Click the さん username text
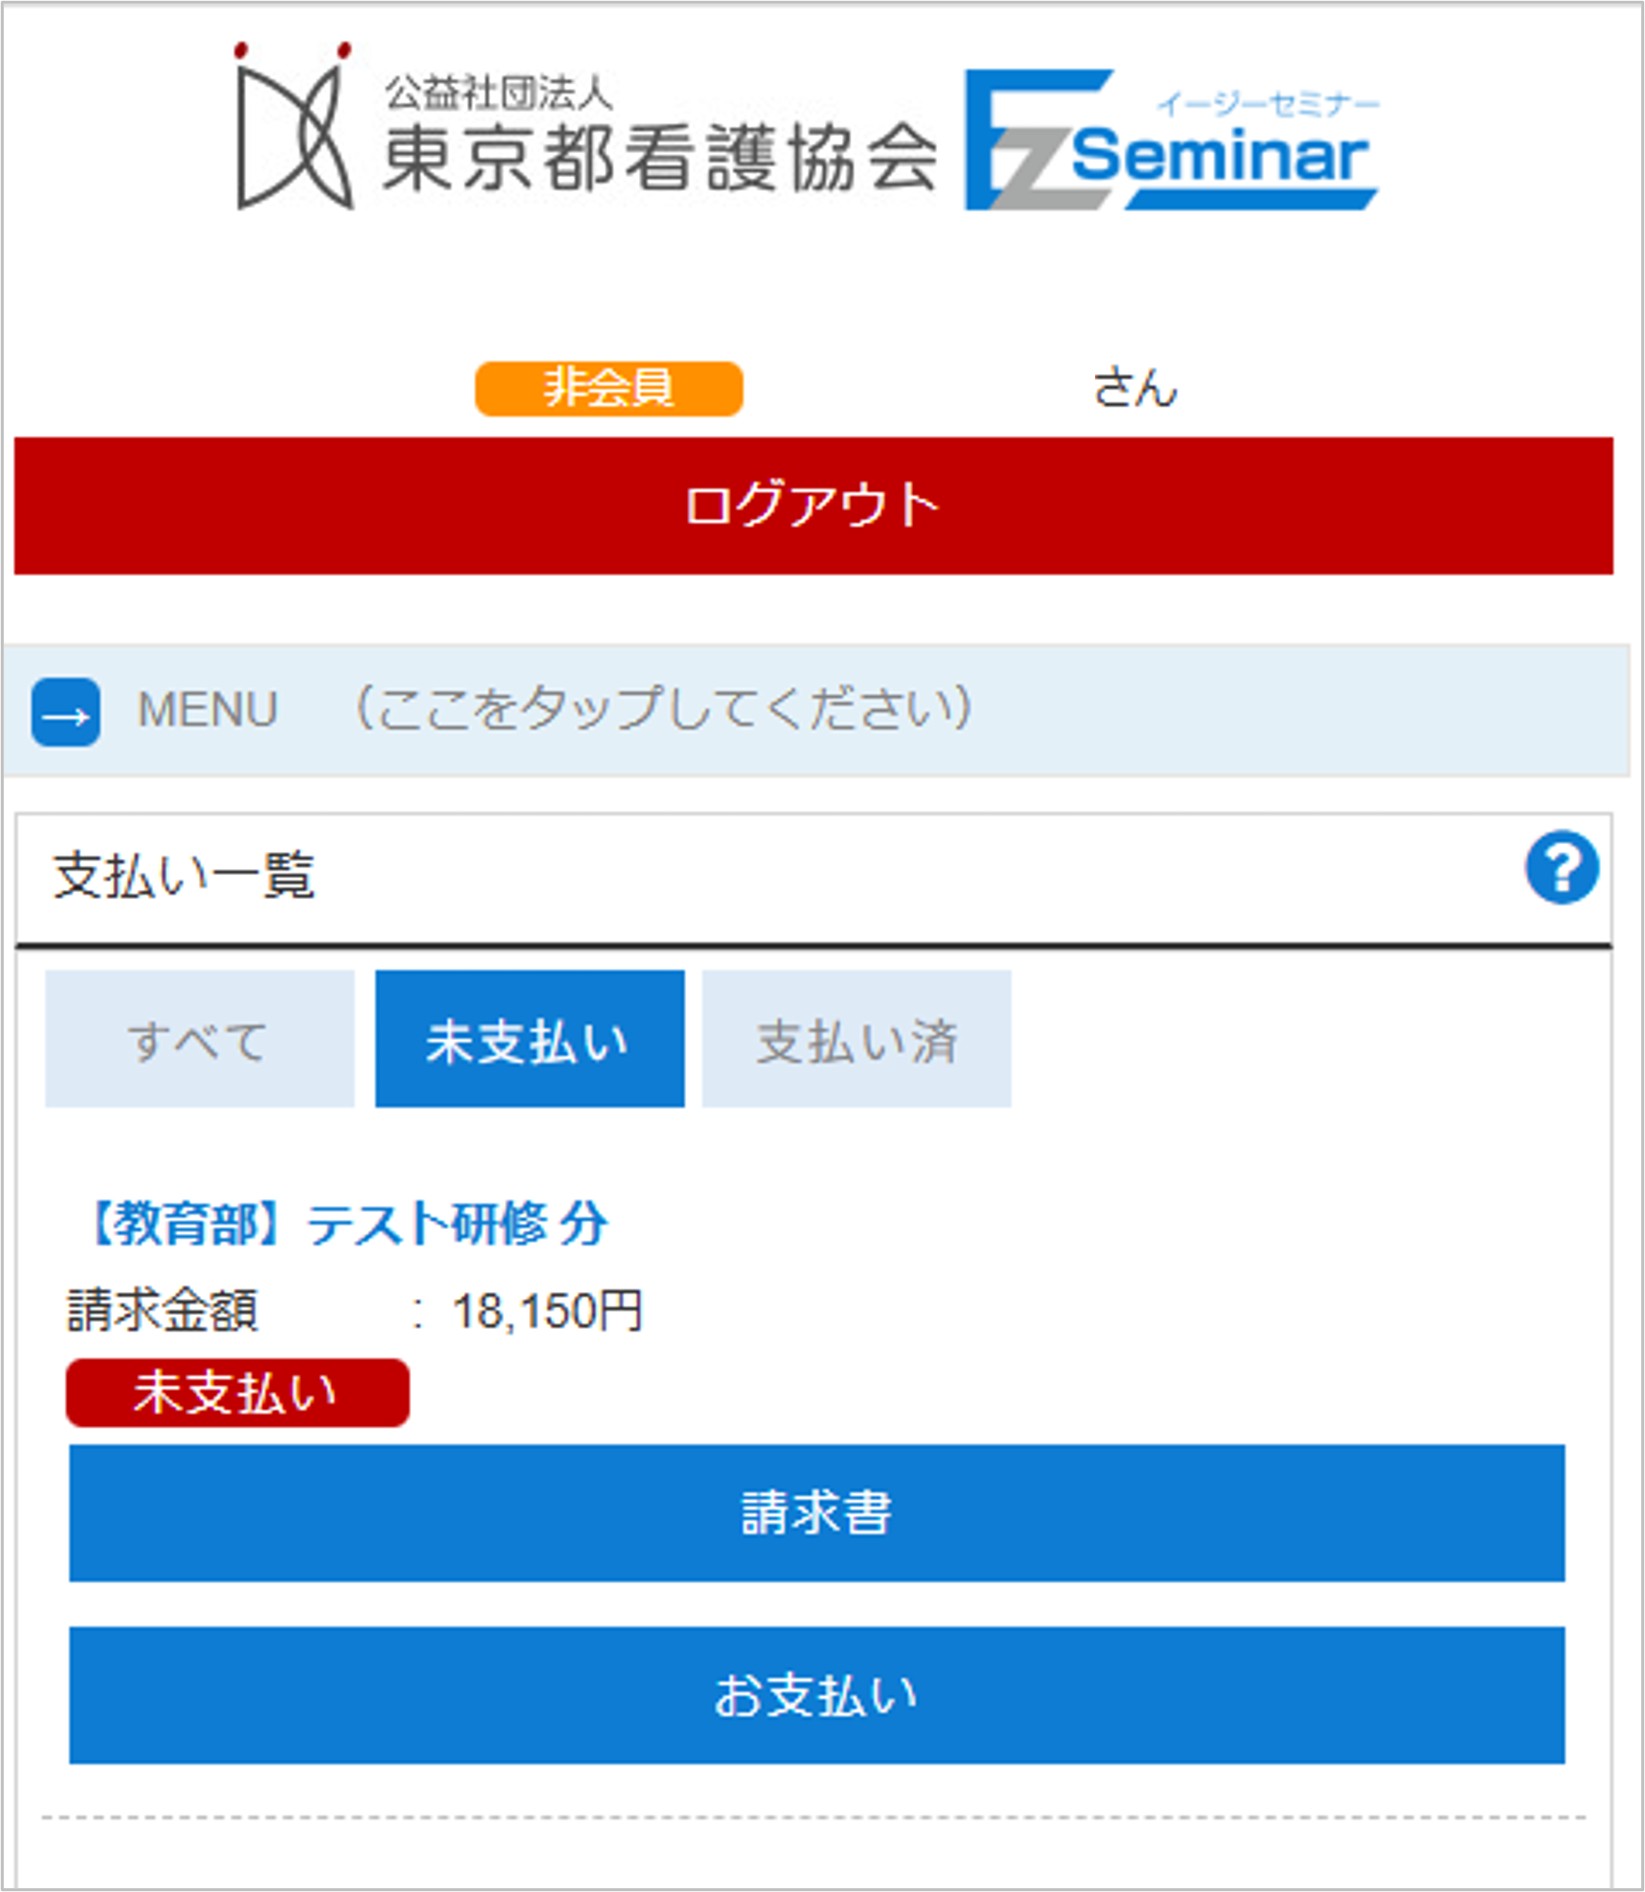This screenshot has width=1645, height=1892. point(1134,389)
